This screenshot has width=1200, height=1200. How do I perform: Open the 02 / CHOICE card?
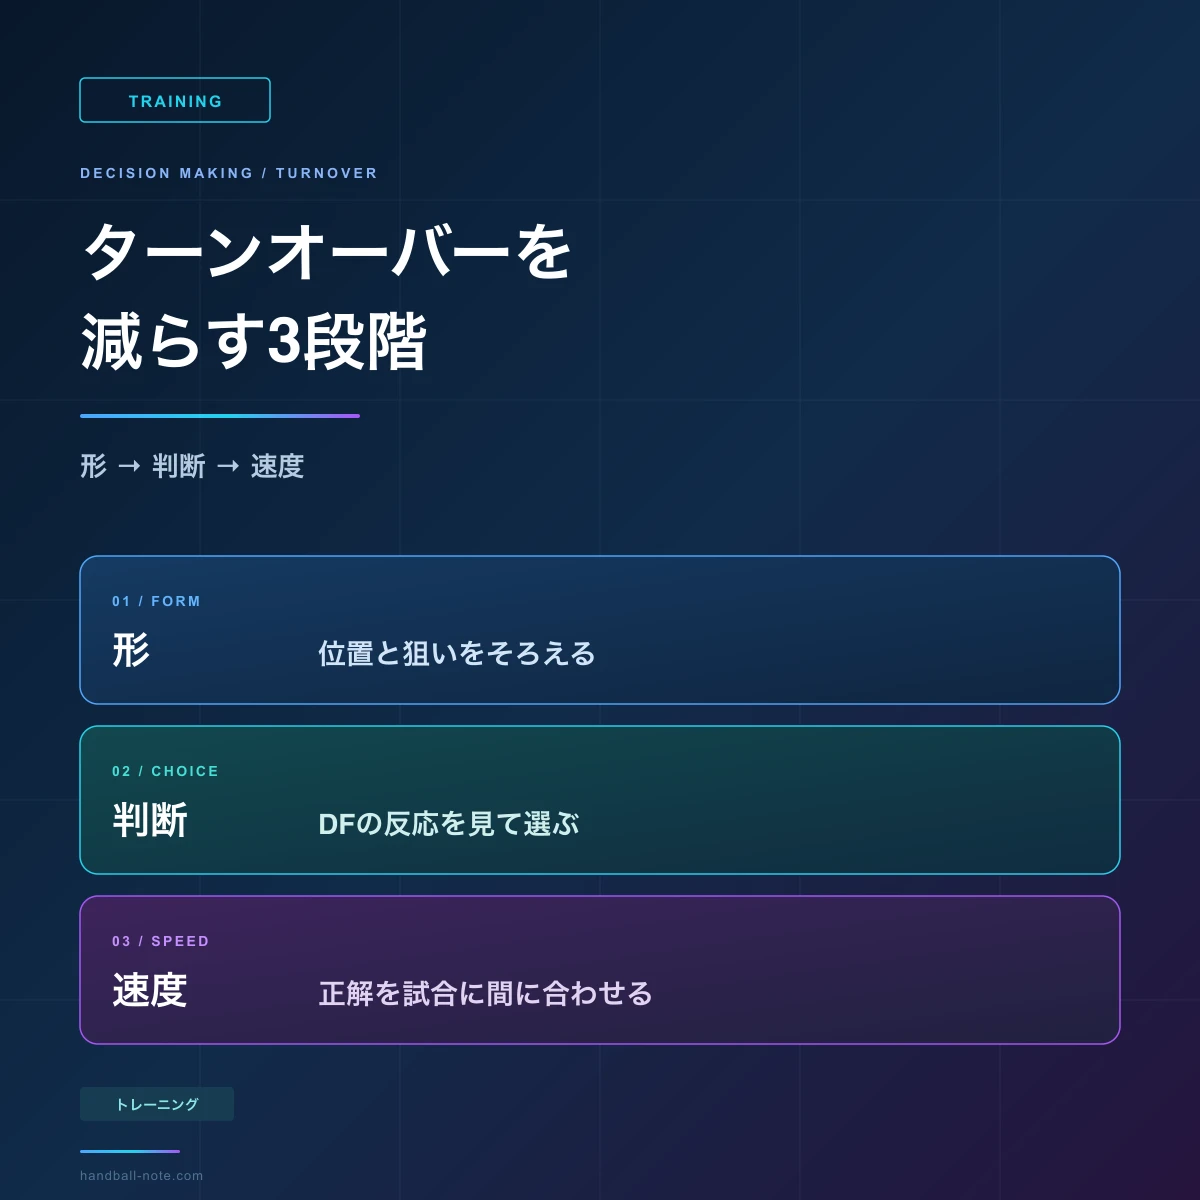(x=600, y=800)
